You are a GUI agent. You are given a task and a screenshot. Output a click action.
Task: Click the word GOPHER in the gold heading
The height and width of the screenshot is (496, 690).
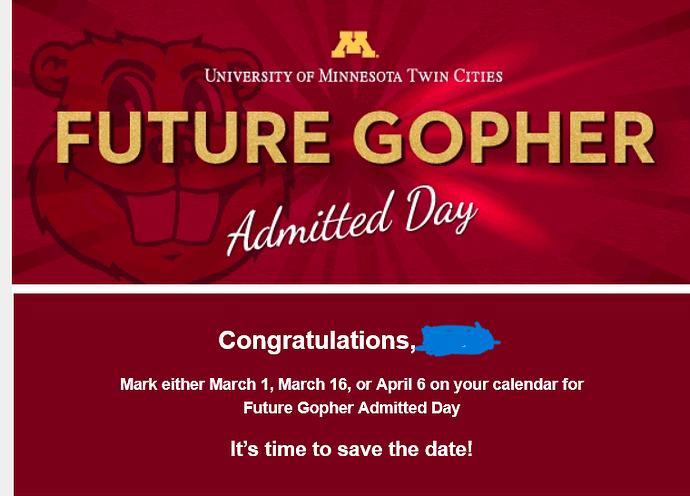[x=504, y=137]
